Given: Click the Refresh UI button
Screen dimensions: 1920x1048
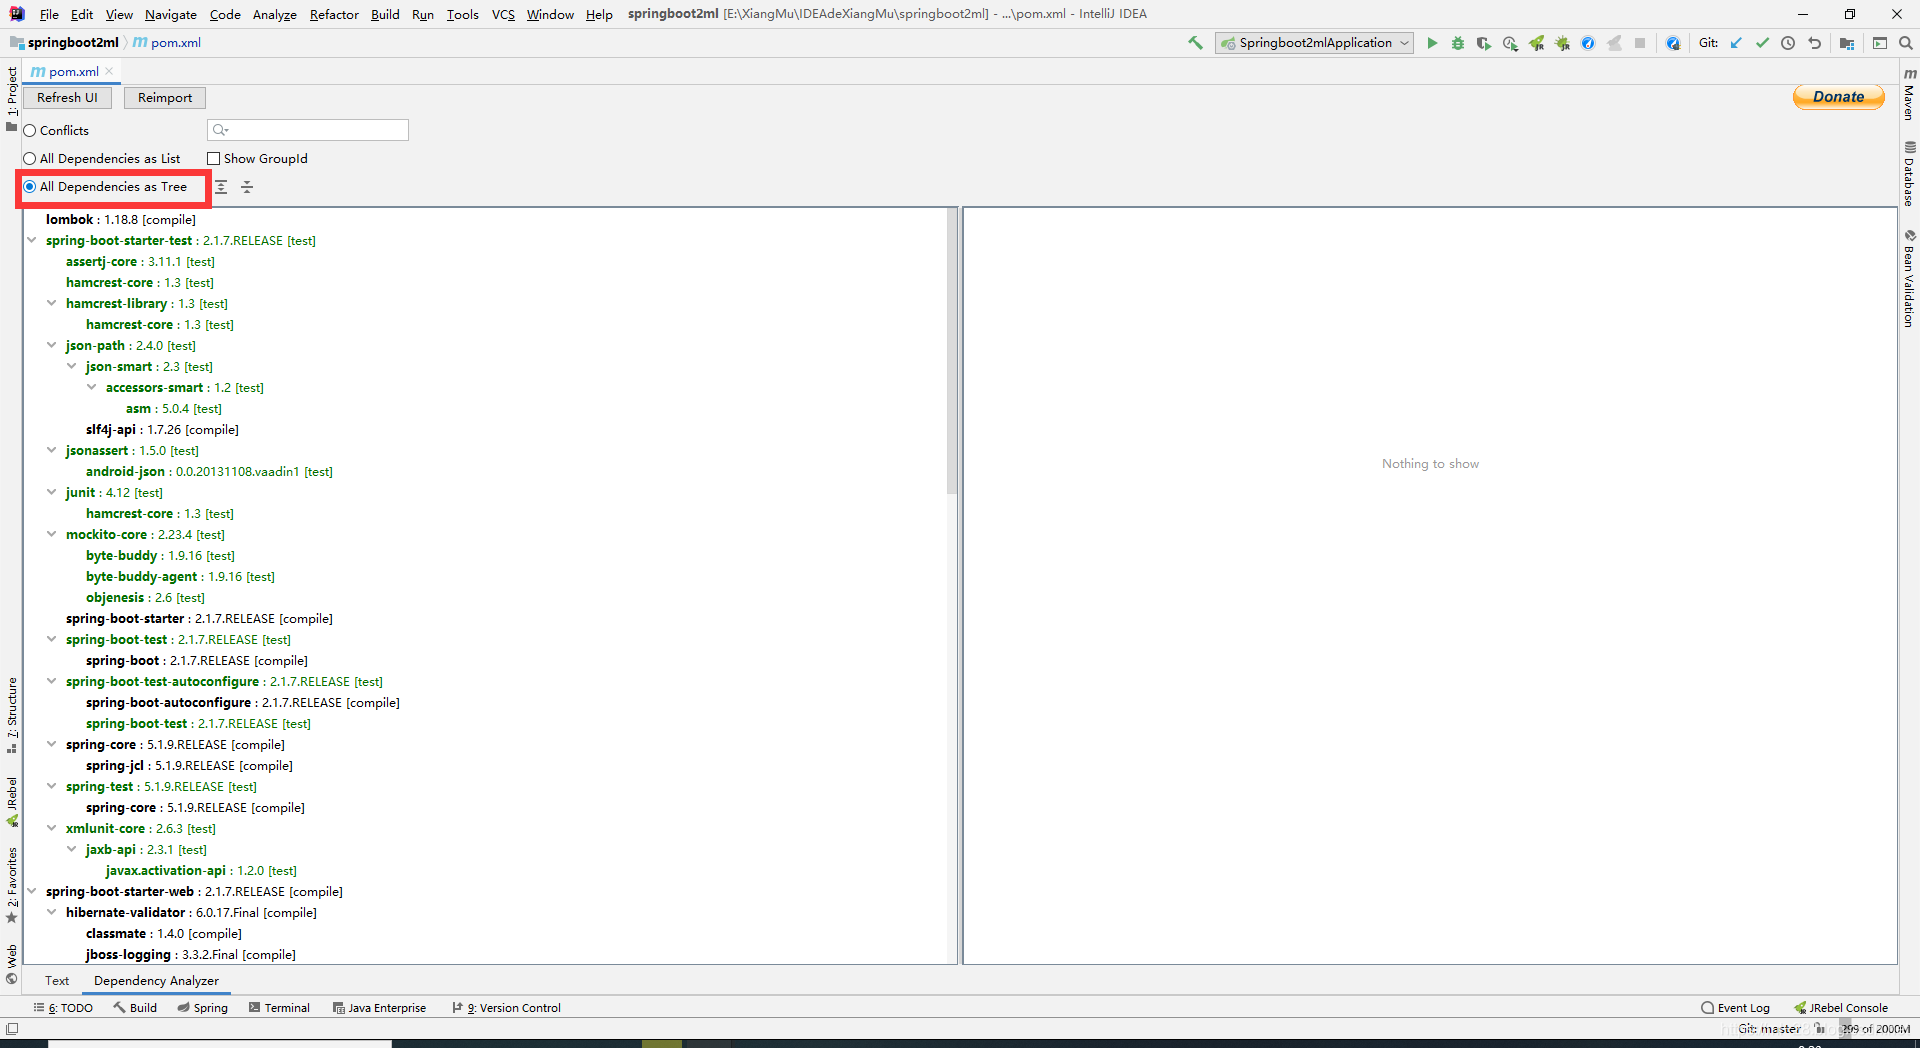Looking at the screenshot, I should (x=67, y=98).
